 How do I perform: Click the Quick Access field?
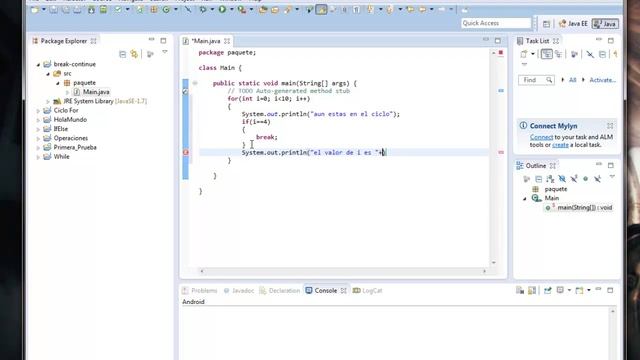tap(496, 23)
